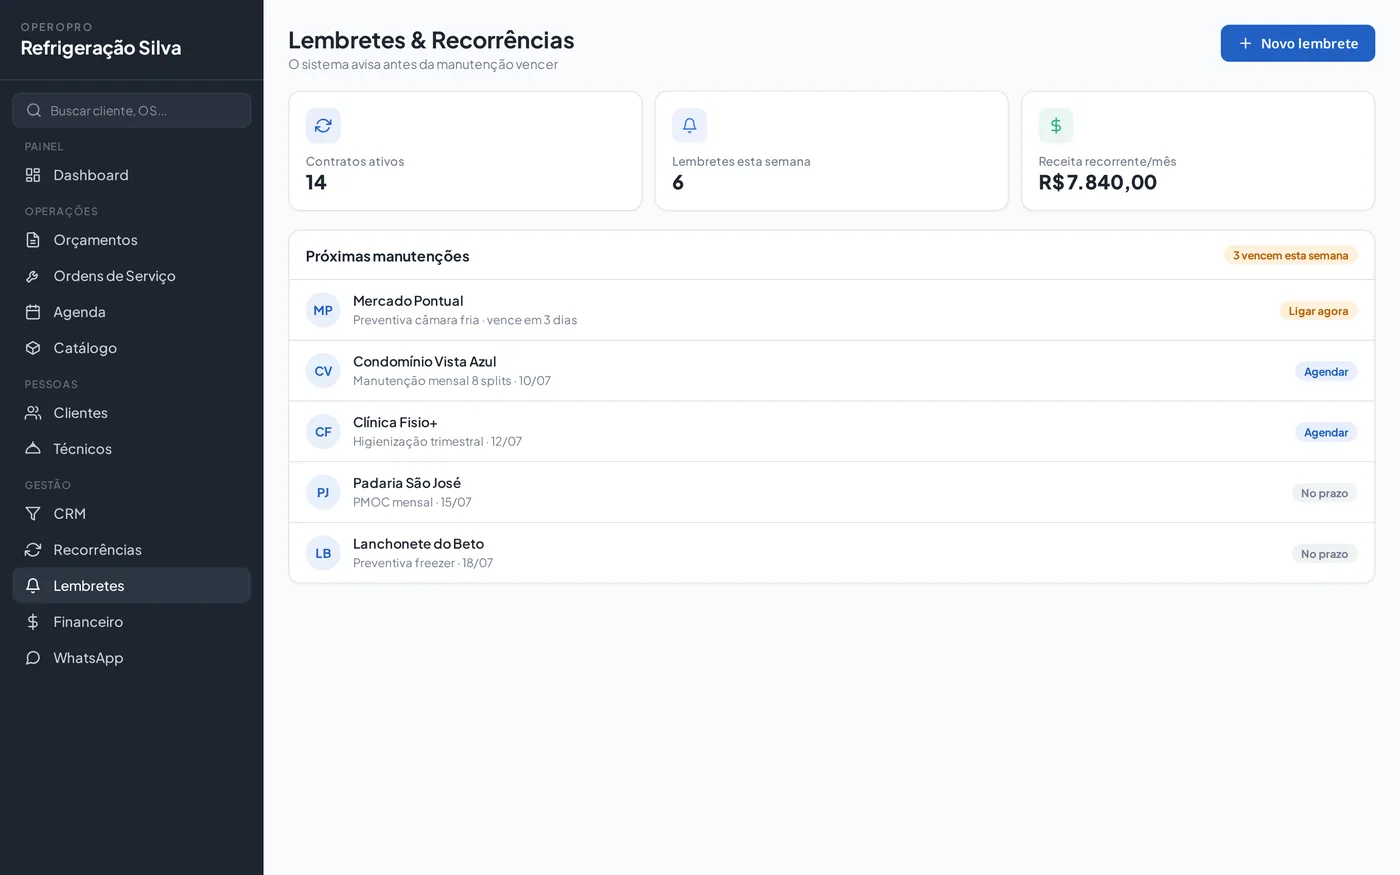Click the Agenda calendar icon
1400x875 pixels.
[33, 312]
